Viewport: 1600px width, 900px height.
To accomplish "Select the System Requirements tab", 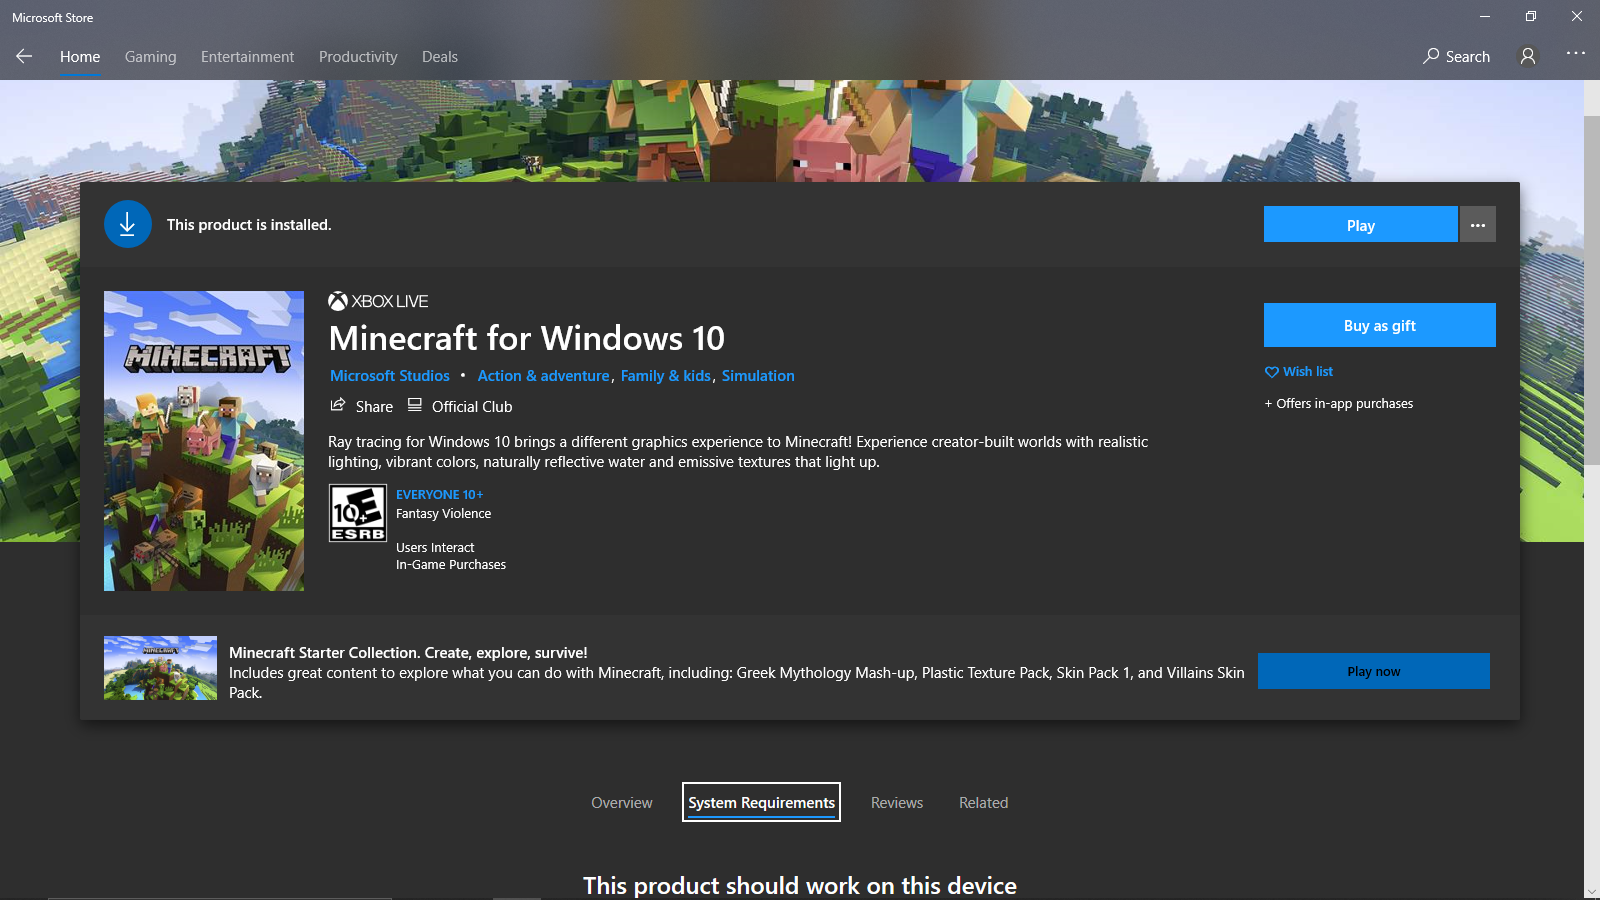I will point(761,802).
